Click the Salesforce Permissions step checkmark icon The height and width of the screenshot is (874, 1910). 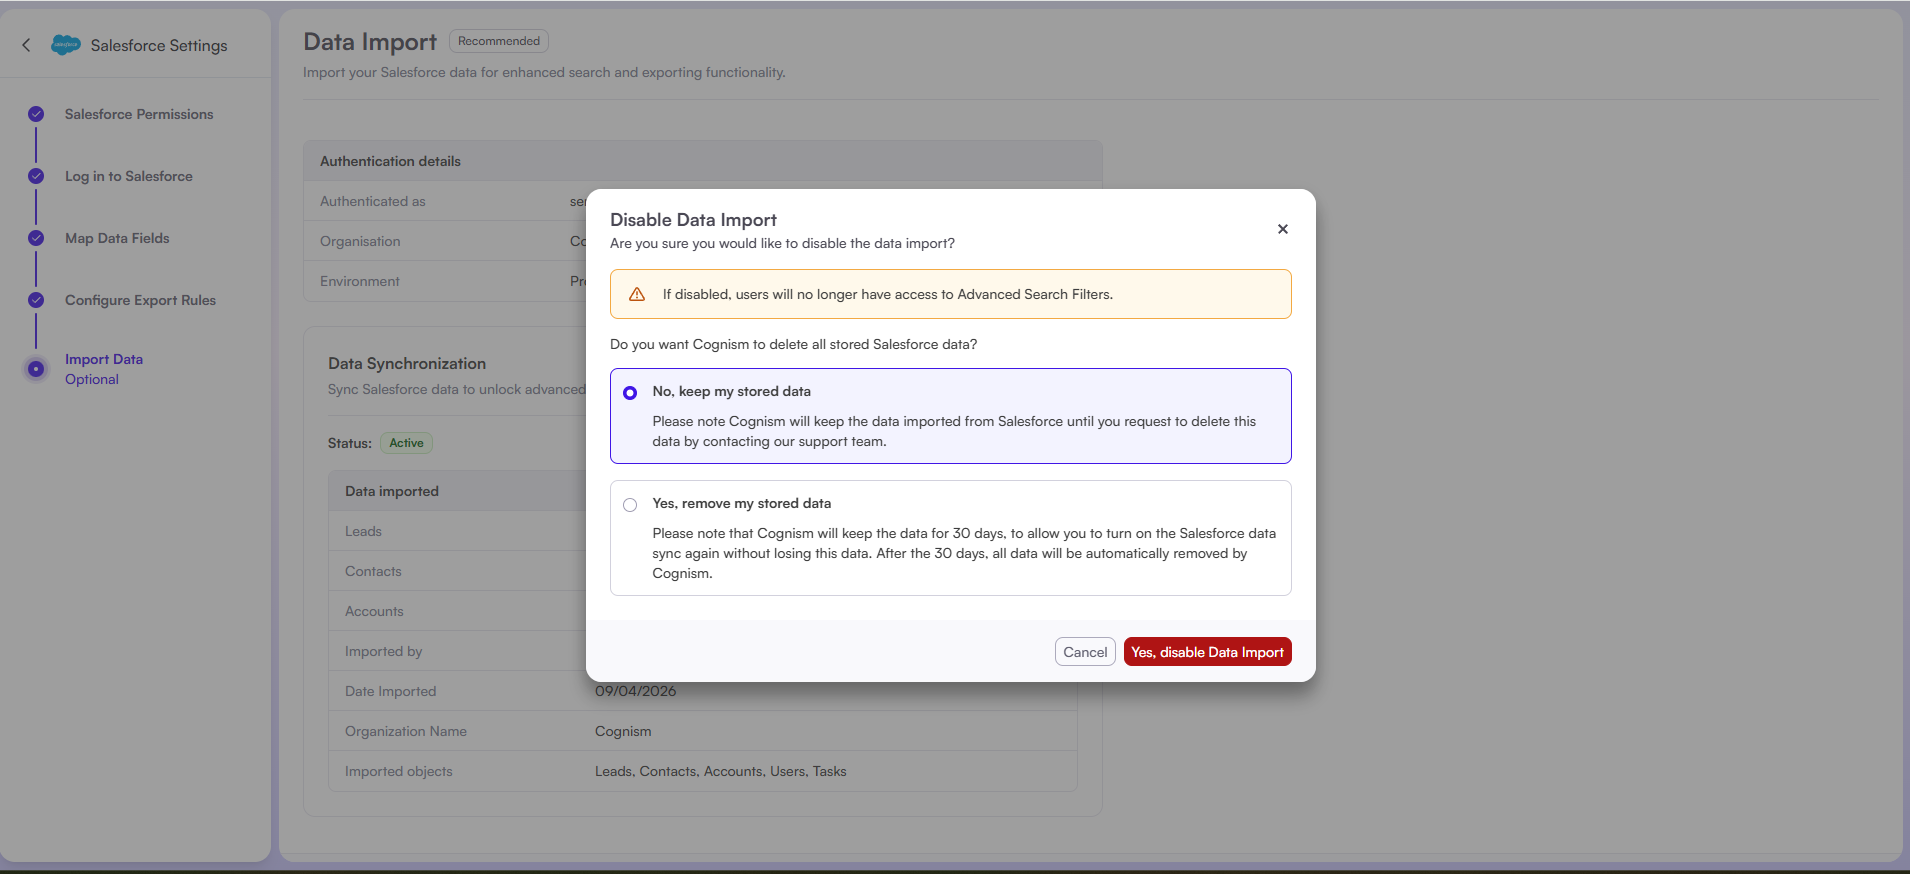tap(36, 114)
